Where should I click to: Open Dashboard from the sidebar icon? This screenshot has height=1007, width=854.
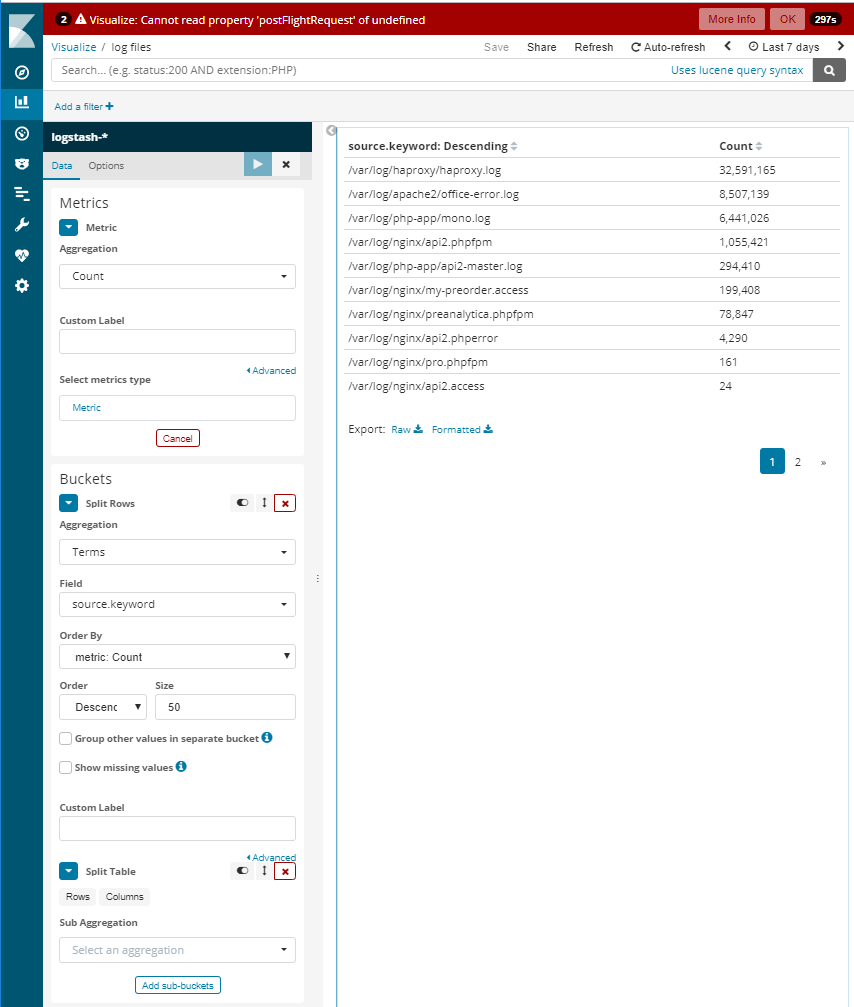(x=21, y=133)
